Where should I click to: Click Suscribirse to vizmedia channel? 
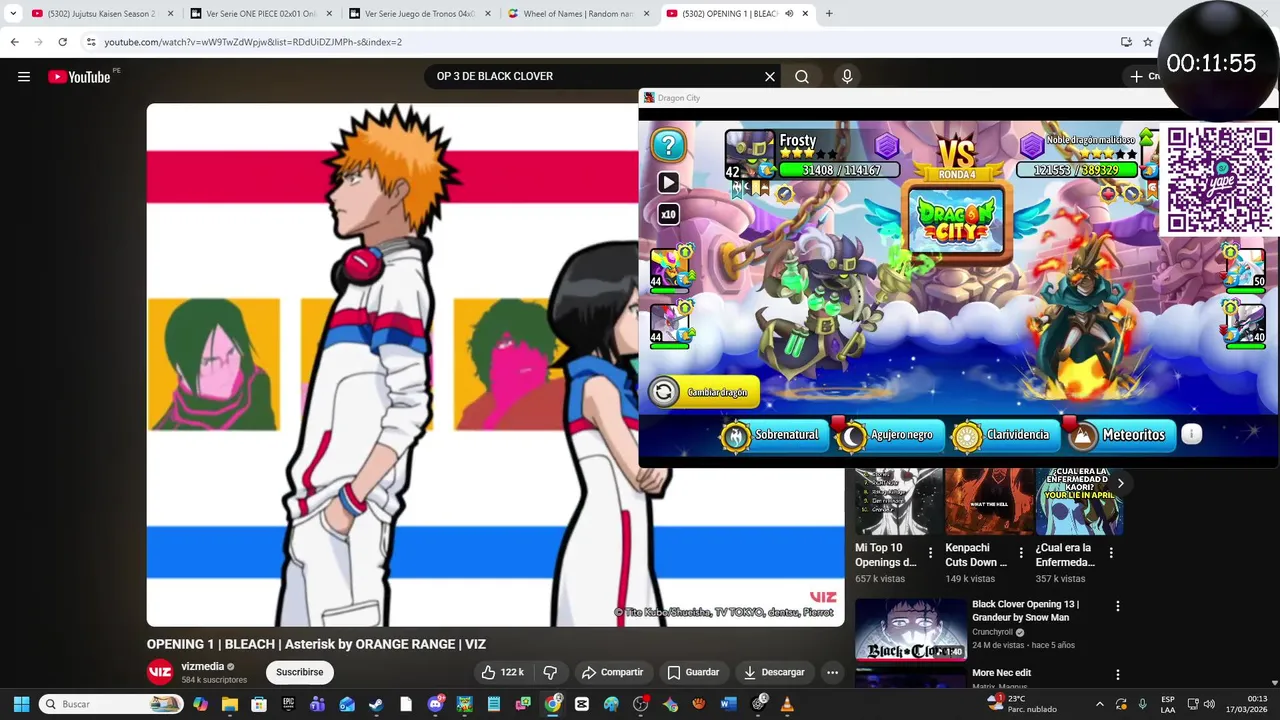[x=299, y=672]
